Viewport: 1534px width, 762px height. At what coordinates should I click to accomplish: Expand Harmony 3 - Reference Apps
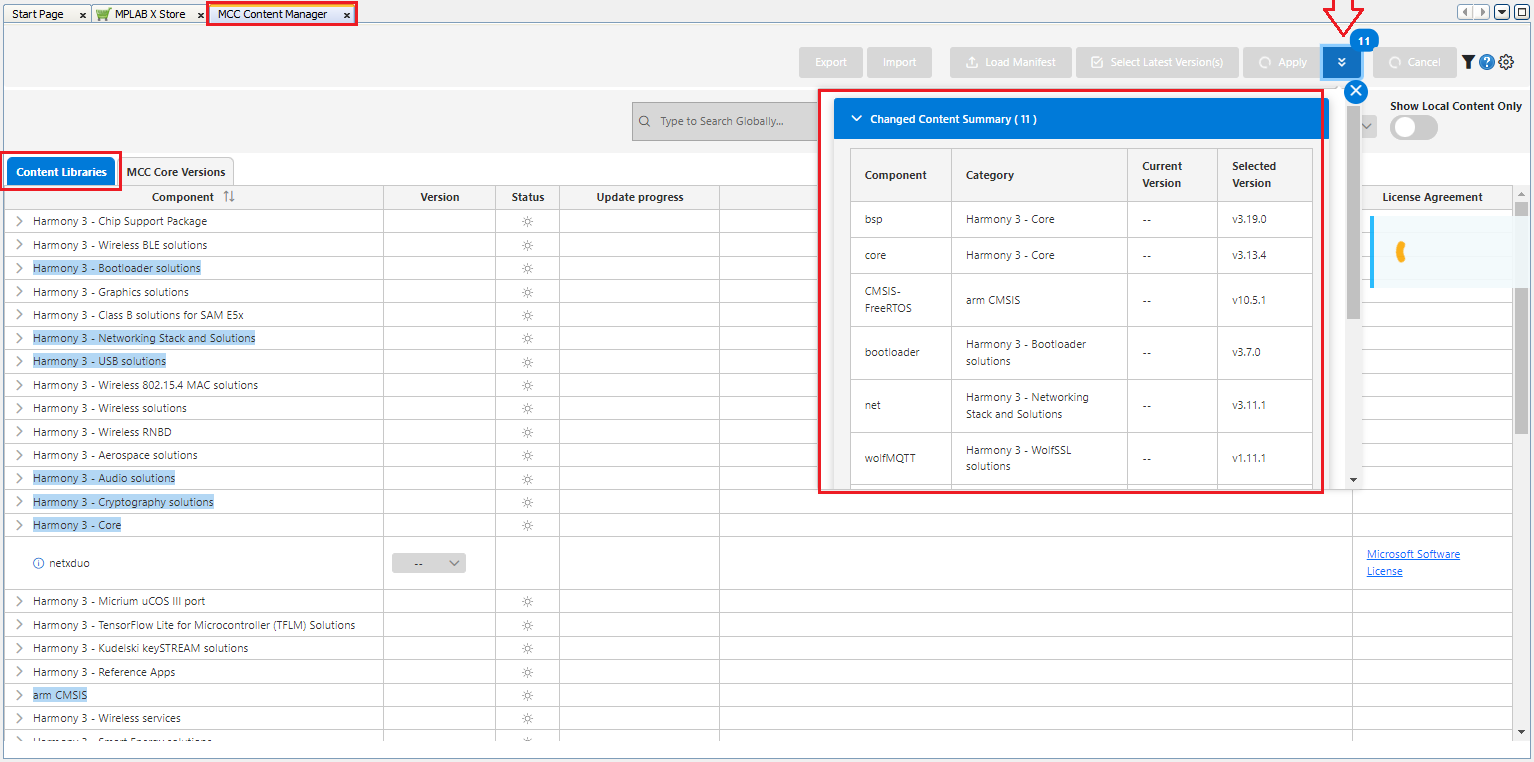[19, 672]
